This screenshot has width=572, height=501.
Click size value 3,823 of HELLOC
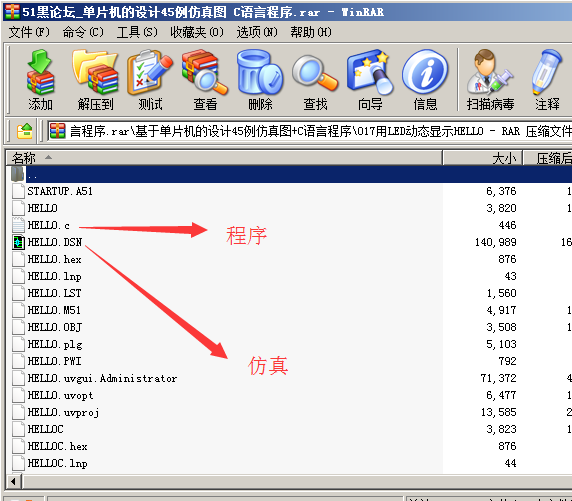click(501, 429)
